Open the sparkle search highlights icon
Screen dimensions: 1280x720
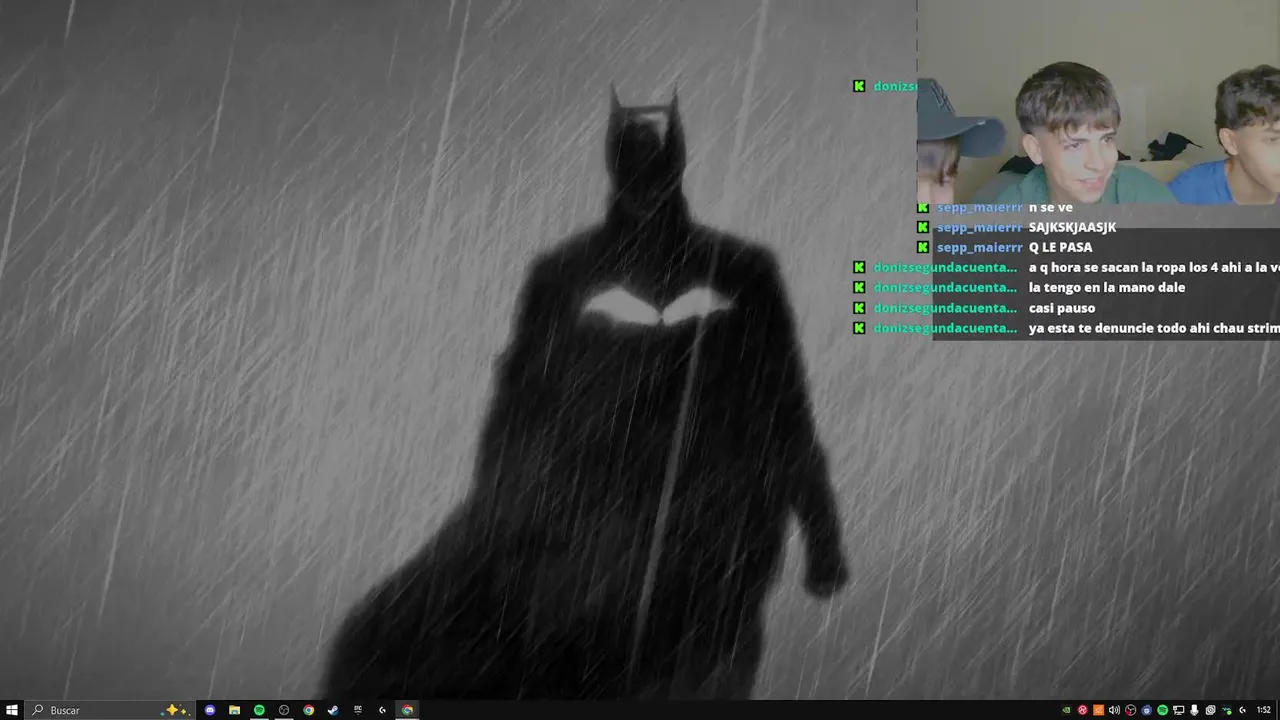(x=176, y=710)
